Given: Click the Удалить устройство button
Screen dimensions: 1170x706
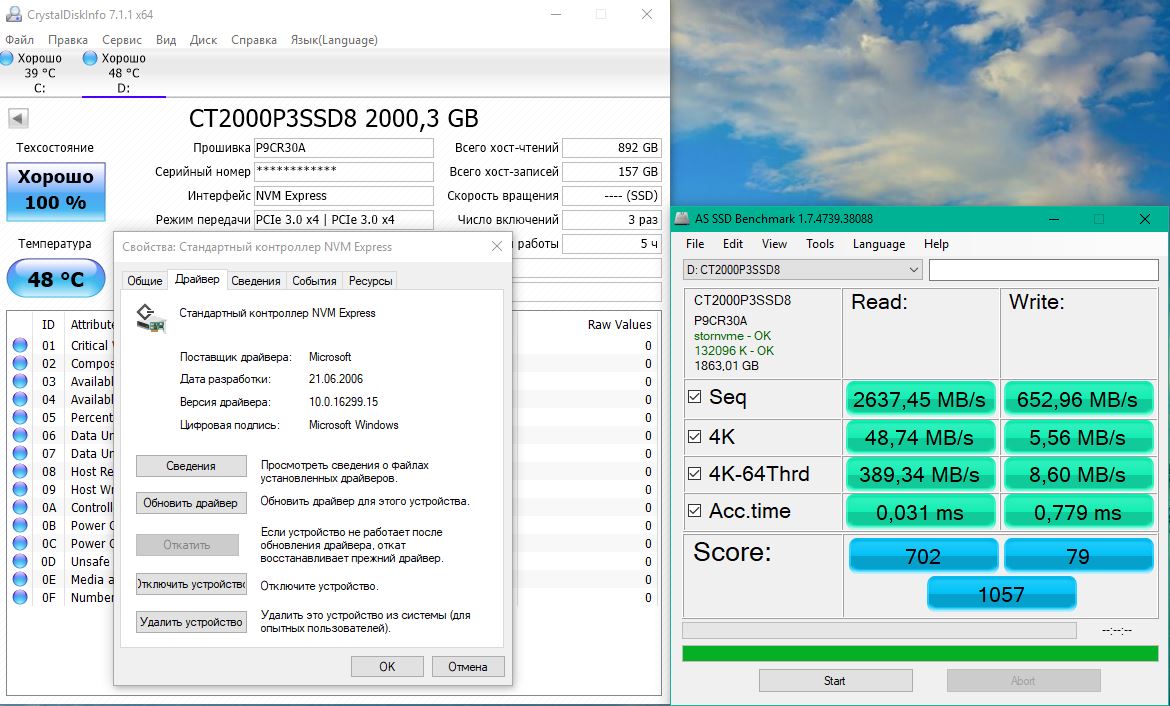Looking at the screenshot, I should pyautogui.click(x=191, y=622).
